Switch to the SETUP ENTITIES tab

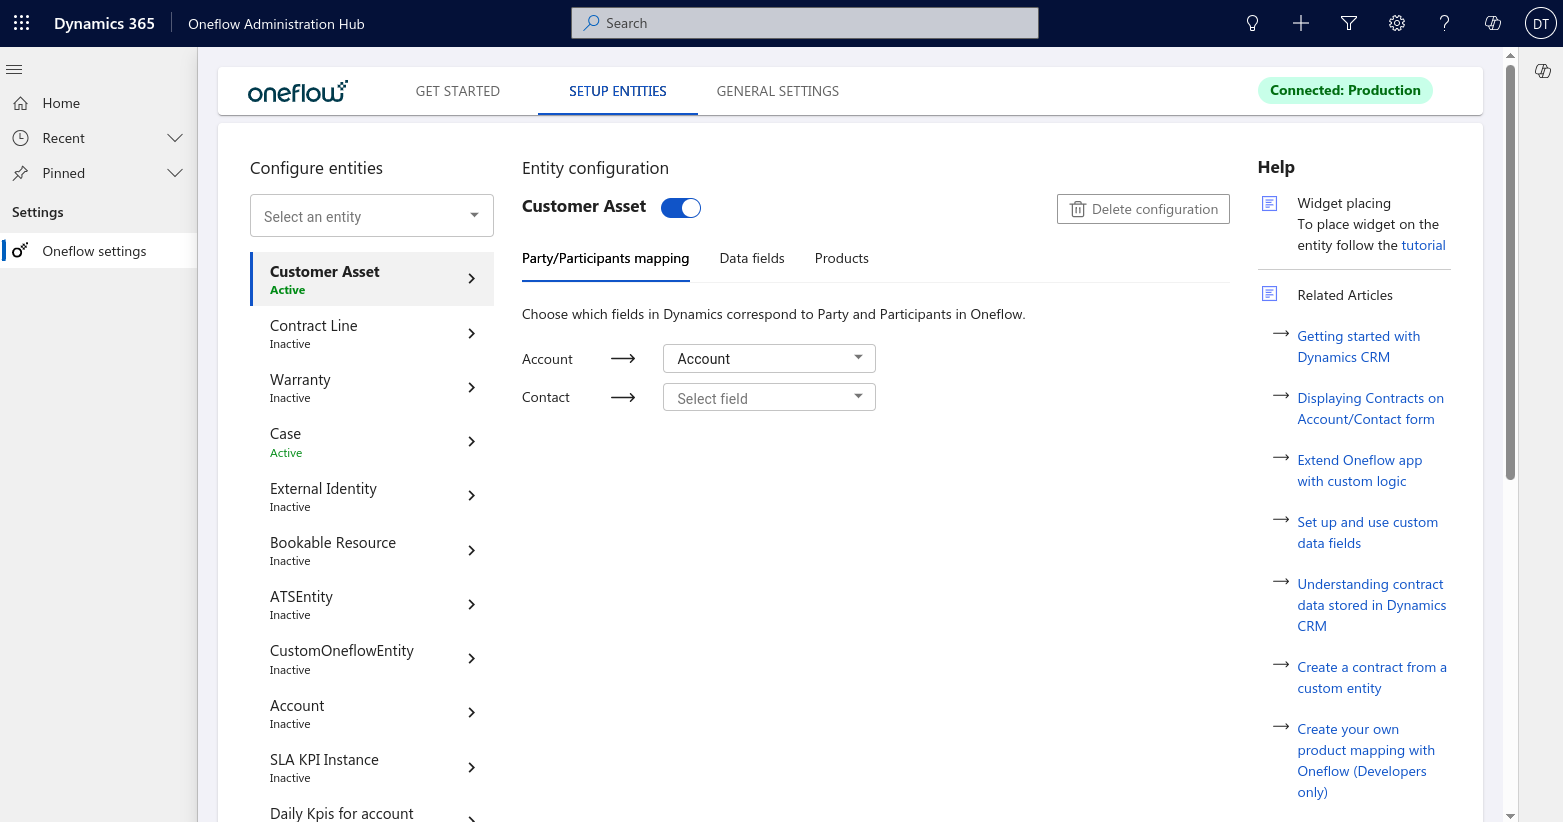click(618, 91)
